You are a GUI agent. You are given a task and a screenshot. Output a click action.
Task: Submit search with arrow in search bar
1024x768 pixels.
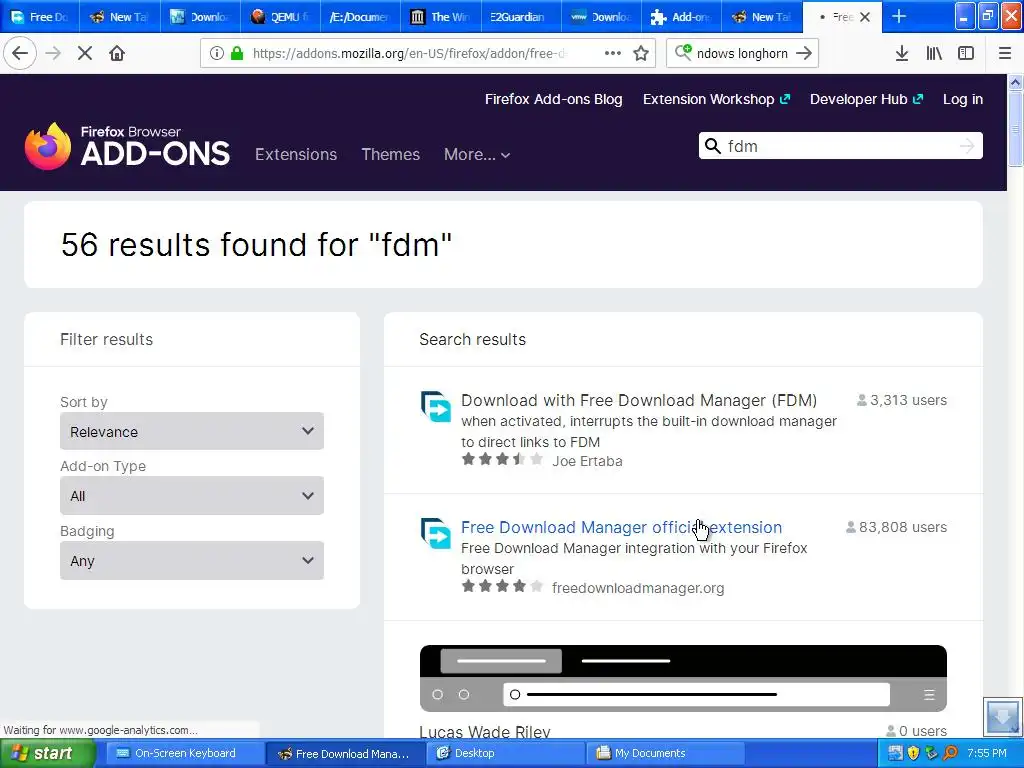pos(805,53)
